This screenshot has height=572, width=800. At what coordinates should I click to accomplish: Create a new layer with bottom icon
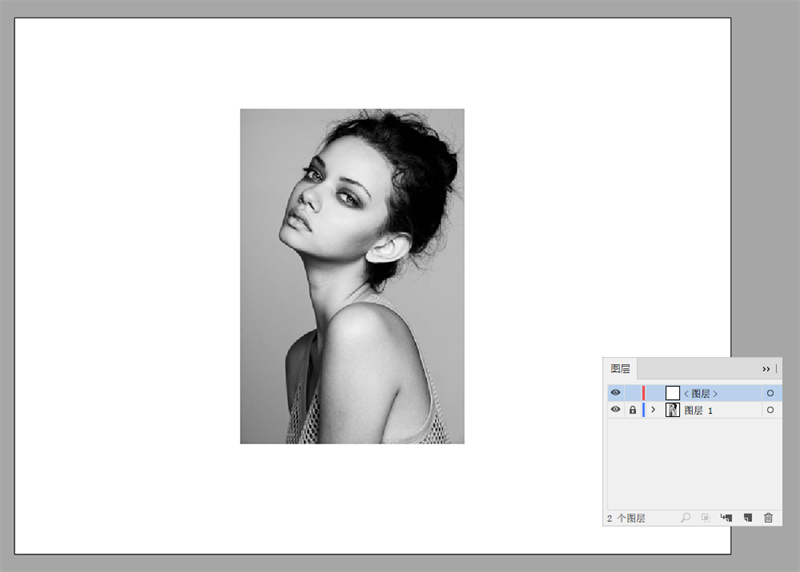[x=747, y=517]
